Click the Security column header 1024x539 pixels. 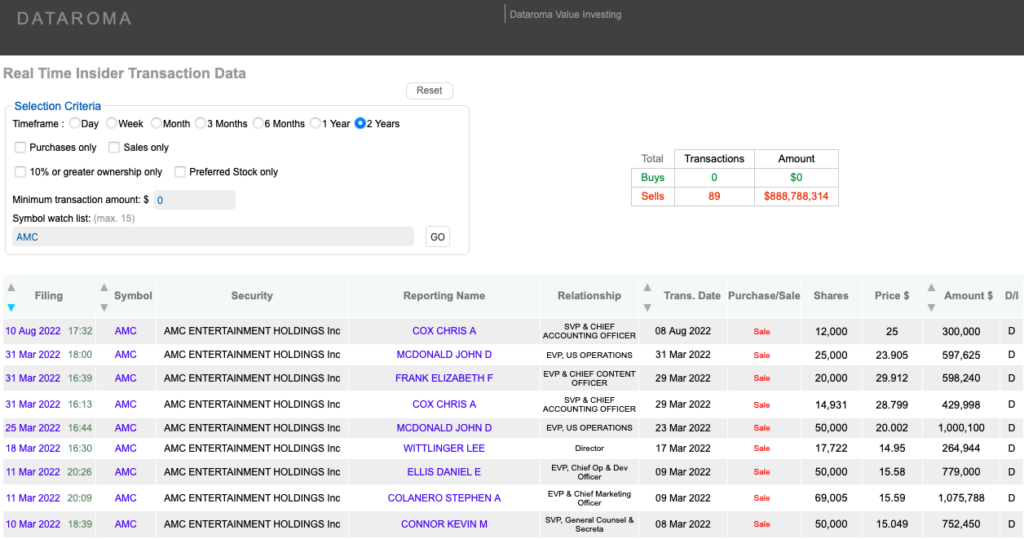click(252, 295)
